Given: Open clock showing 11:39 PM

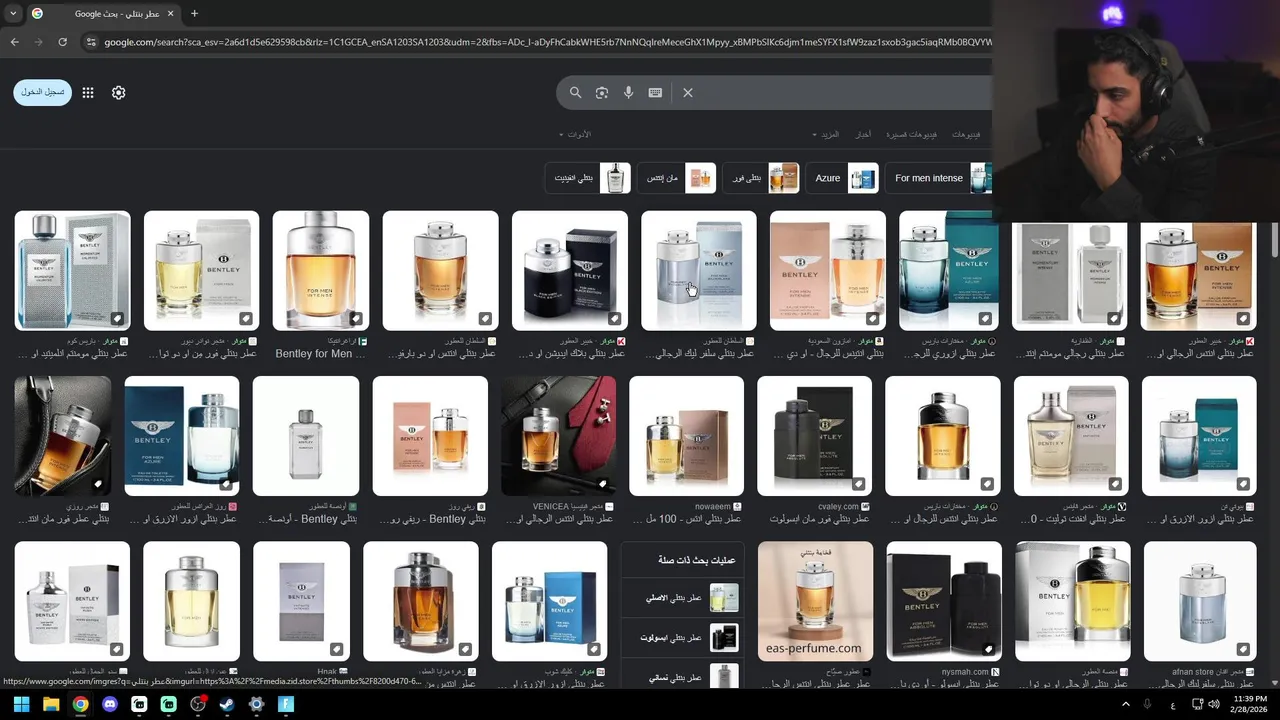Looking at the screenshot, I should coord(1249,704).
